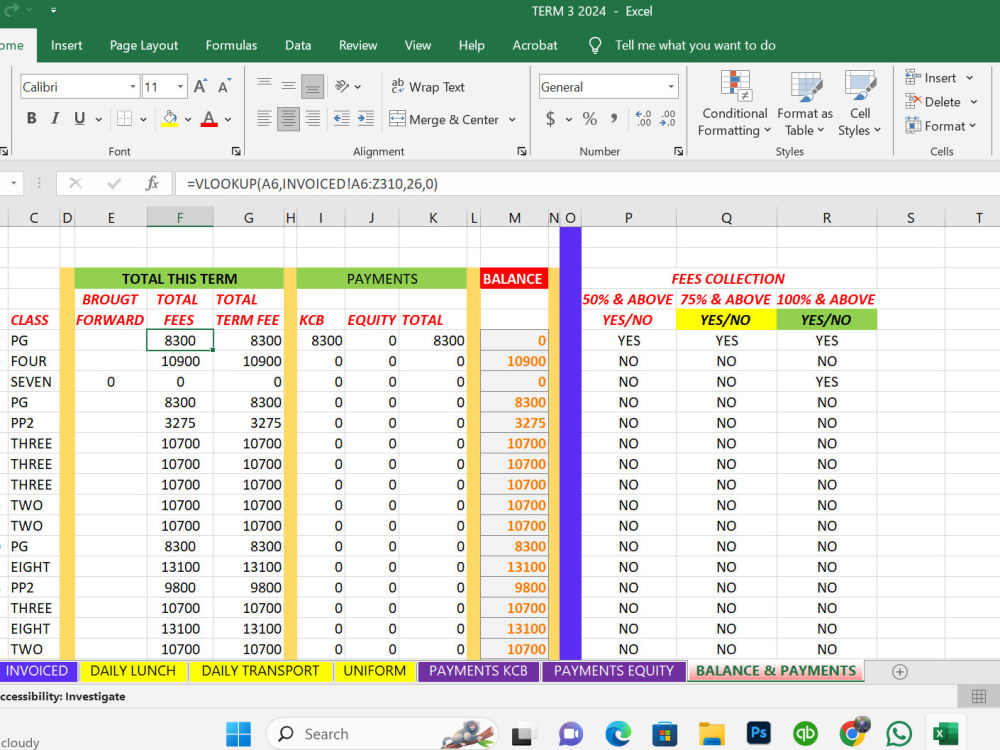Image resolution: width=1000 pixels, height=750 pixels.
Task: Click Merge & Center button
Action: [445, 119]
